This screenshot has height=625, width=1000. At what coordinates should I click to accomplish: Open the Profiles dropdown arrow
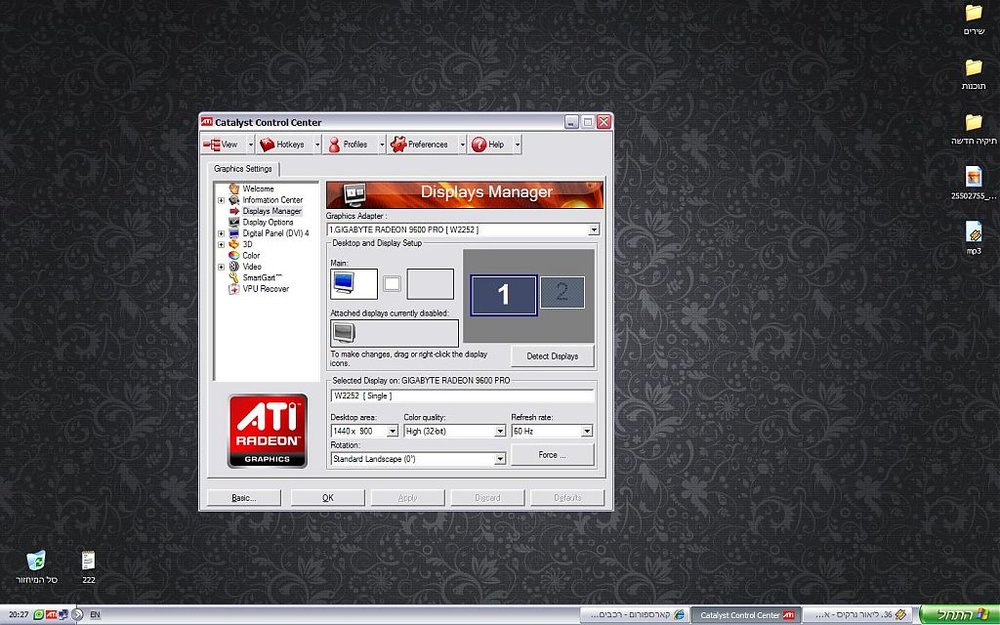(x=382, y=145)
